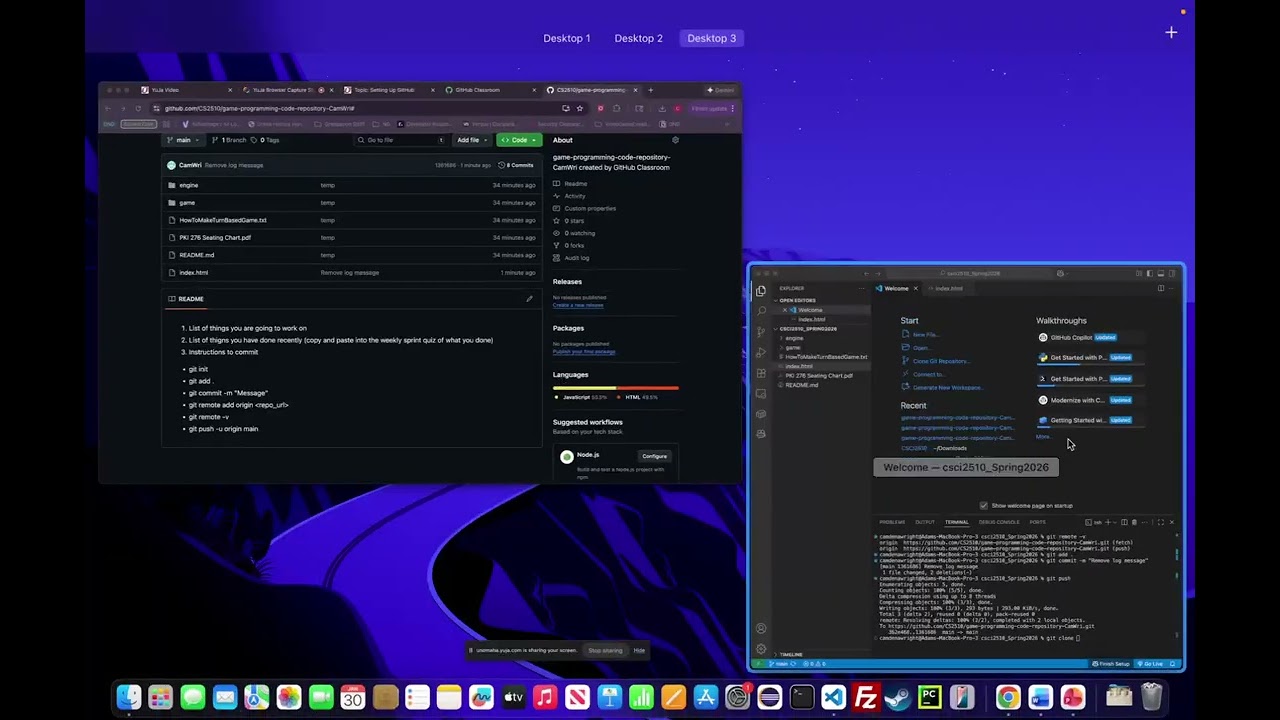
Task: Switch to Desktop 1 in Mission Control
Action: pos(567,38)
